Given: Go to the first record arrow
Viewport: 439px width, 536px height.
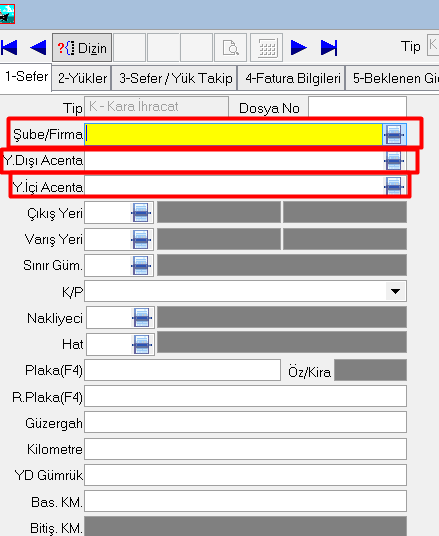Looking at the screenshot, I should (9, 47).
